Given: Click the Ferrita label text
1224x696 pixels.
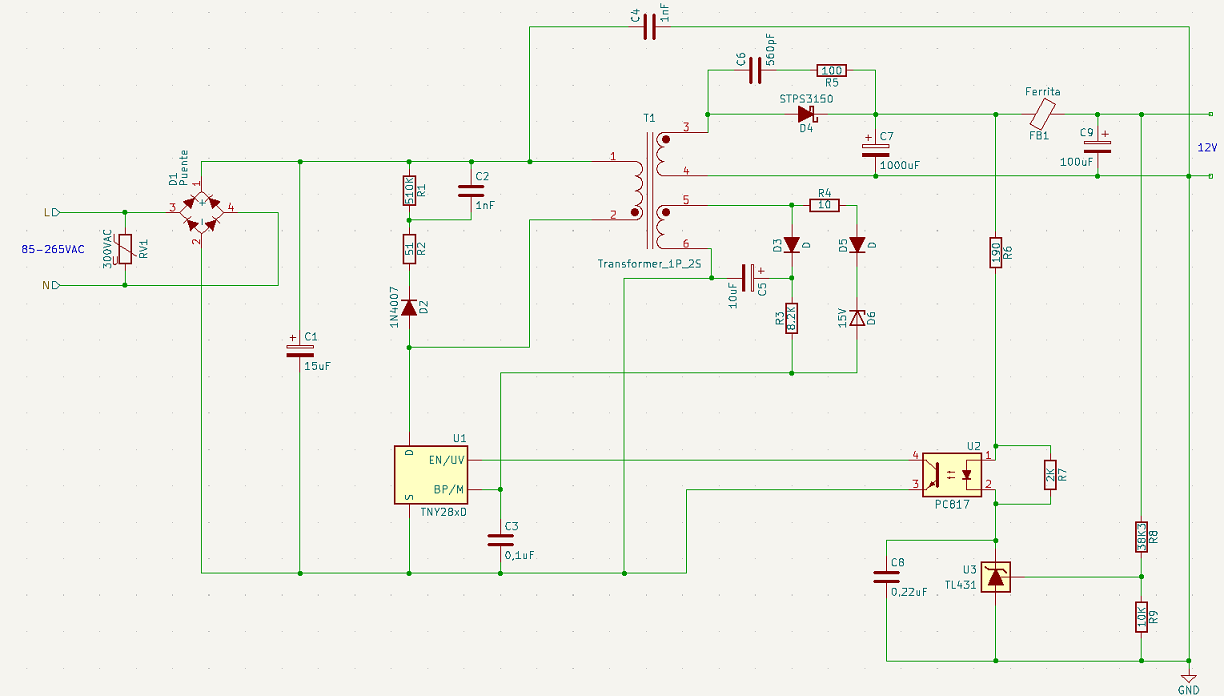Looking at the screenshot, I should tap(1043, 92).
